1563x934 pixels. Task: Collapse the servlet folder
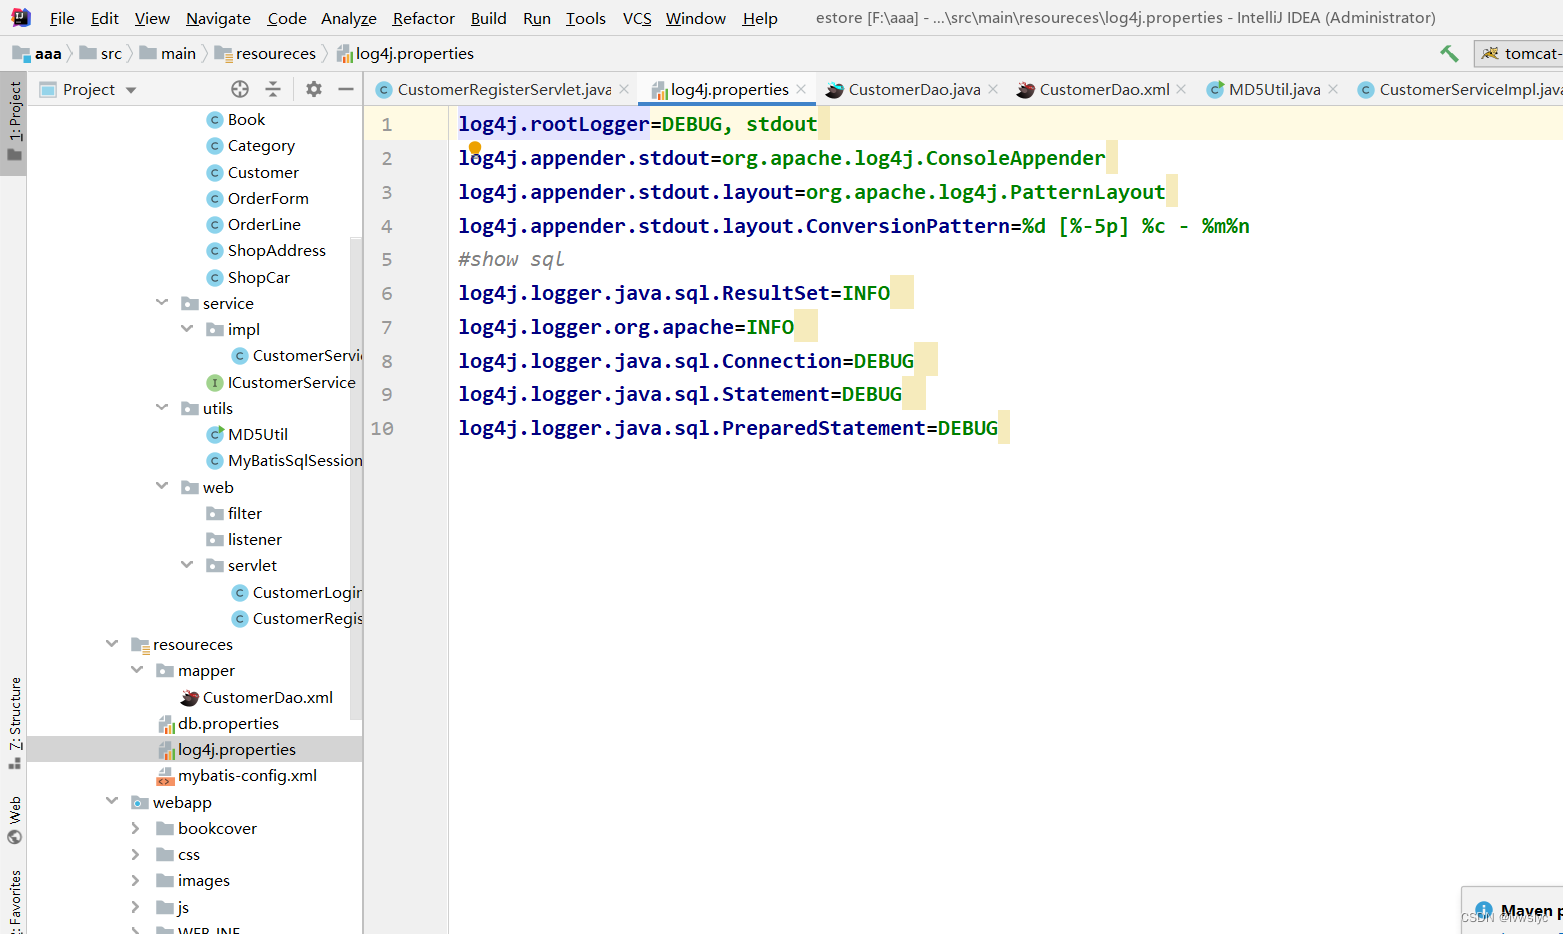point(187,564)
